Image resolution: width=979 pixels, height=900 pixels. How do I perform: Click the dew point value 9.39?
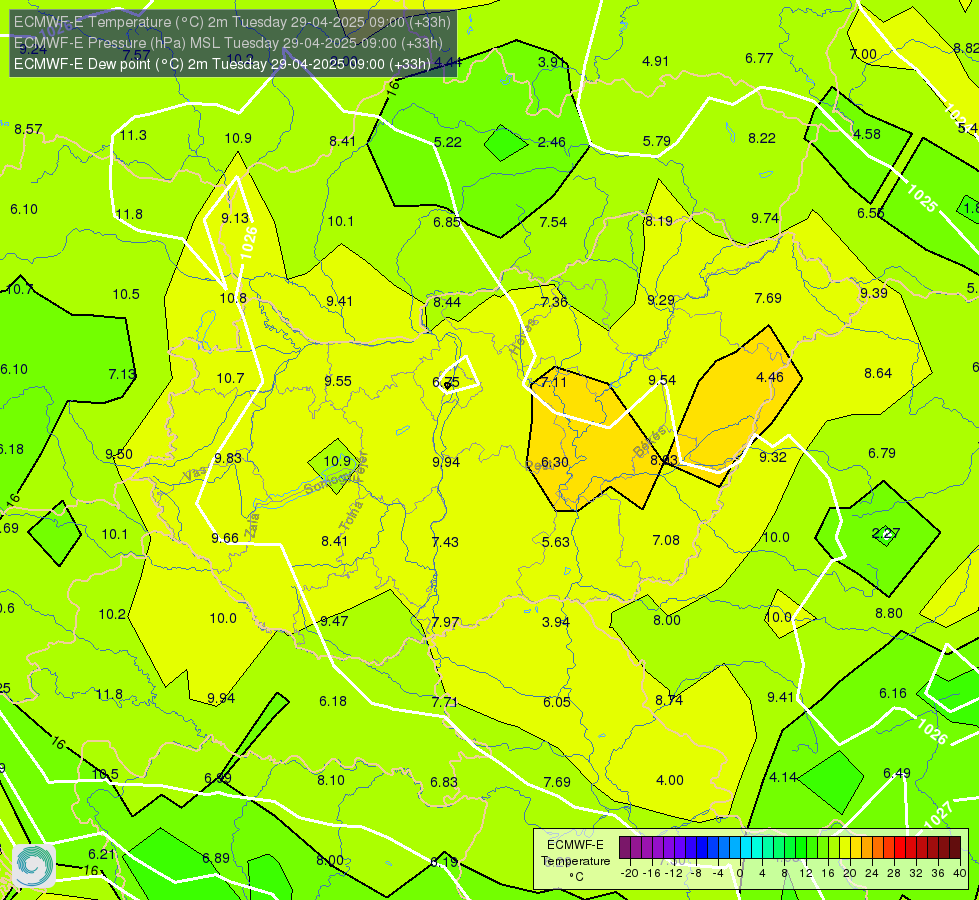point(873,293)
